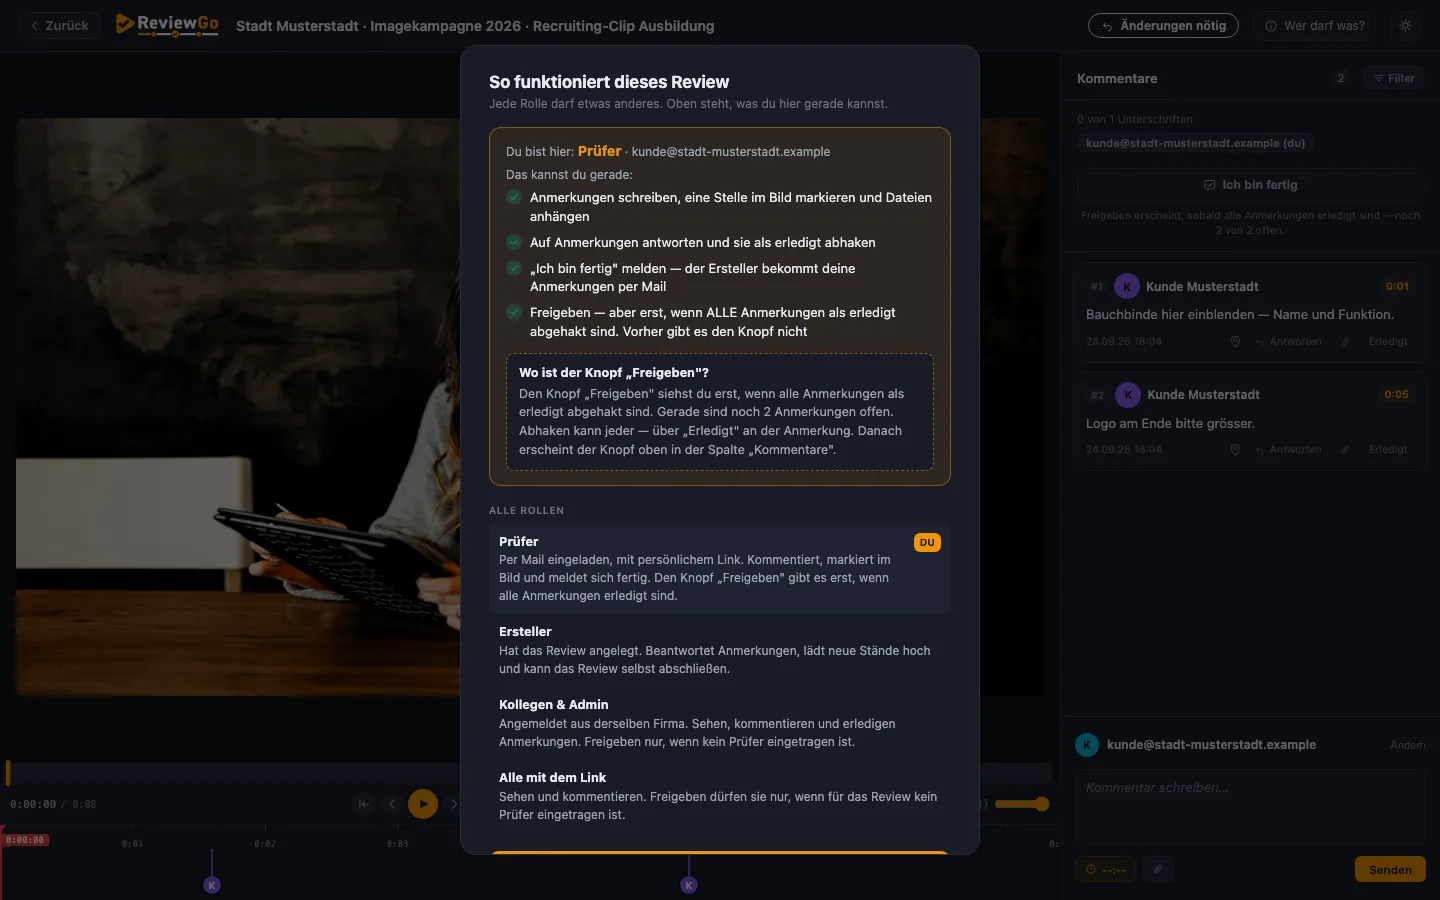1440x900 pixels.
Task: Send the comment with Senden
Action: tap(1390, 870)
